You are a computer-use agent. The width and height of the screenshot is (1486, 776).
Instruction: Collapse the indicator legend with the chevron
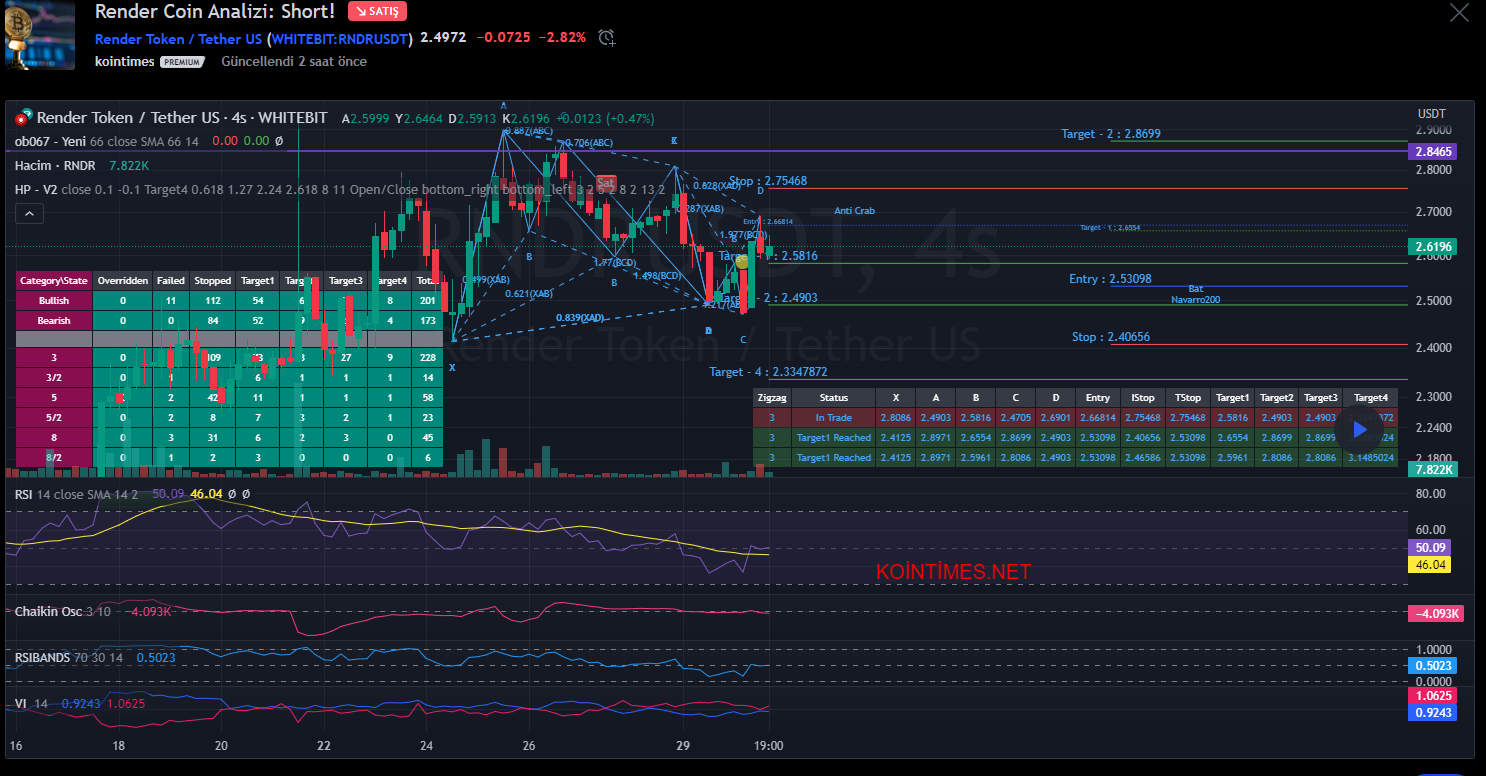tap(29, 213)
